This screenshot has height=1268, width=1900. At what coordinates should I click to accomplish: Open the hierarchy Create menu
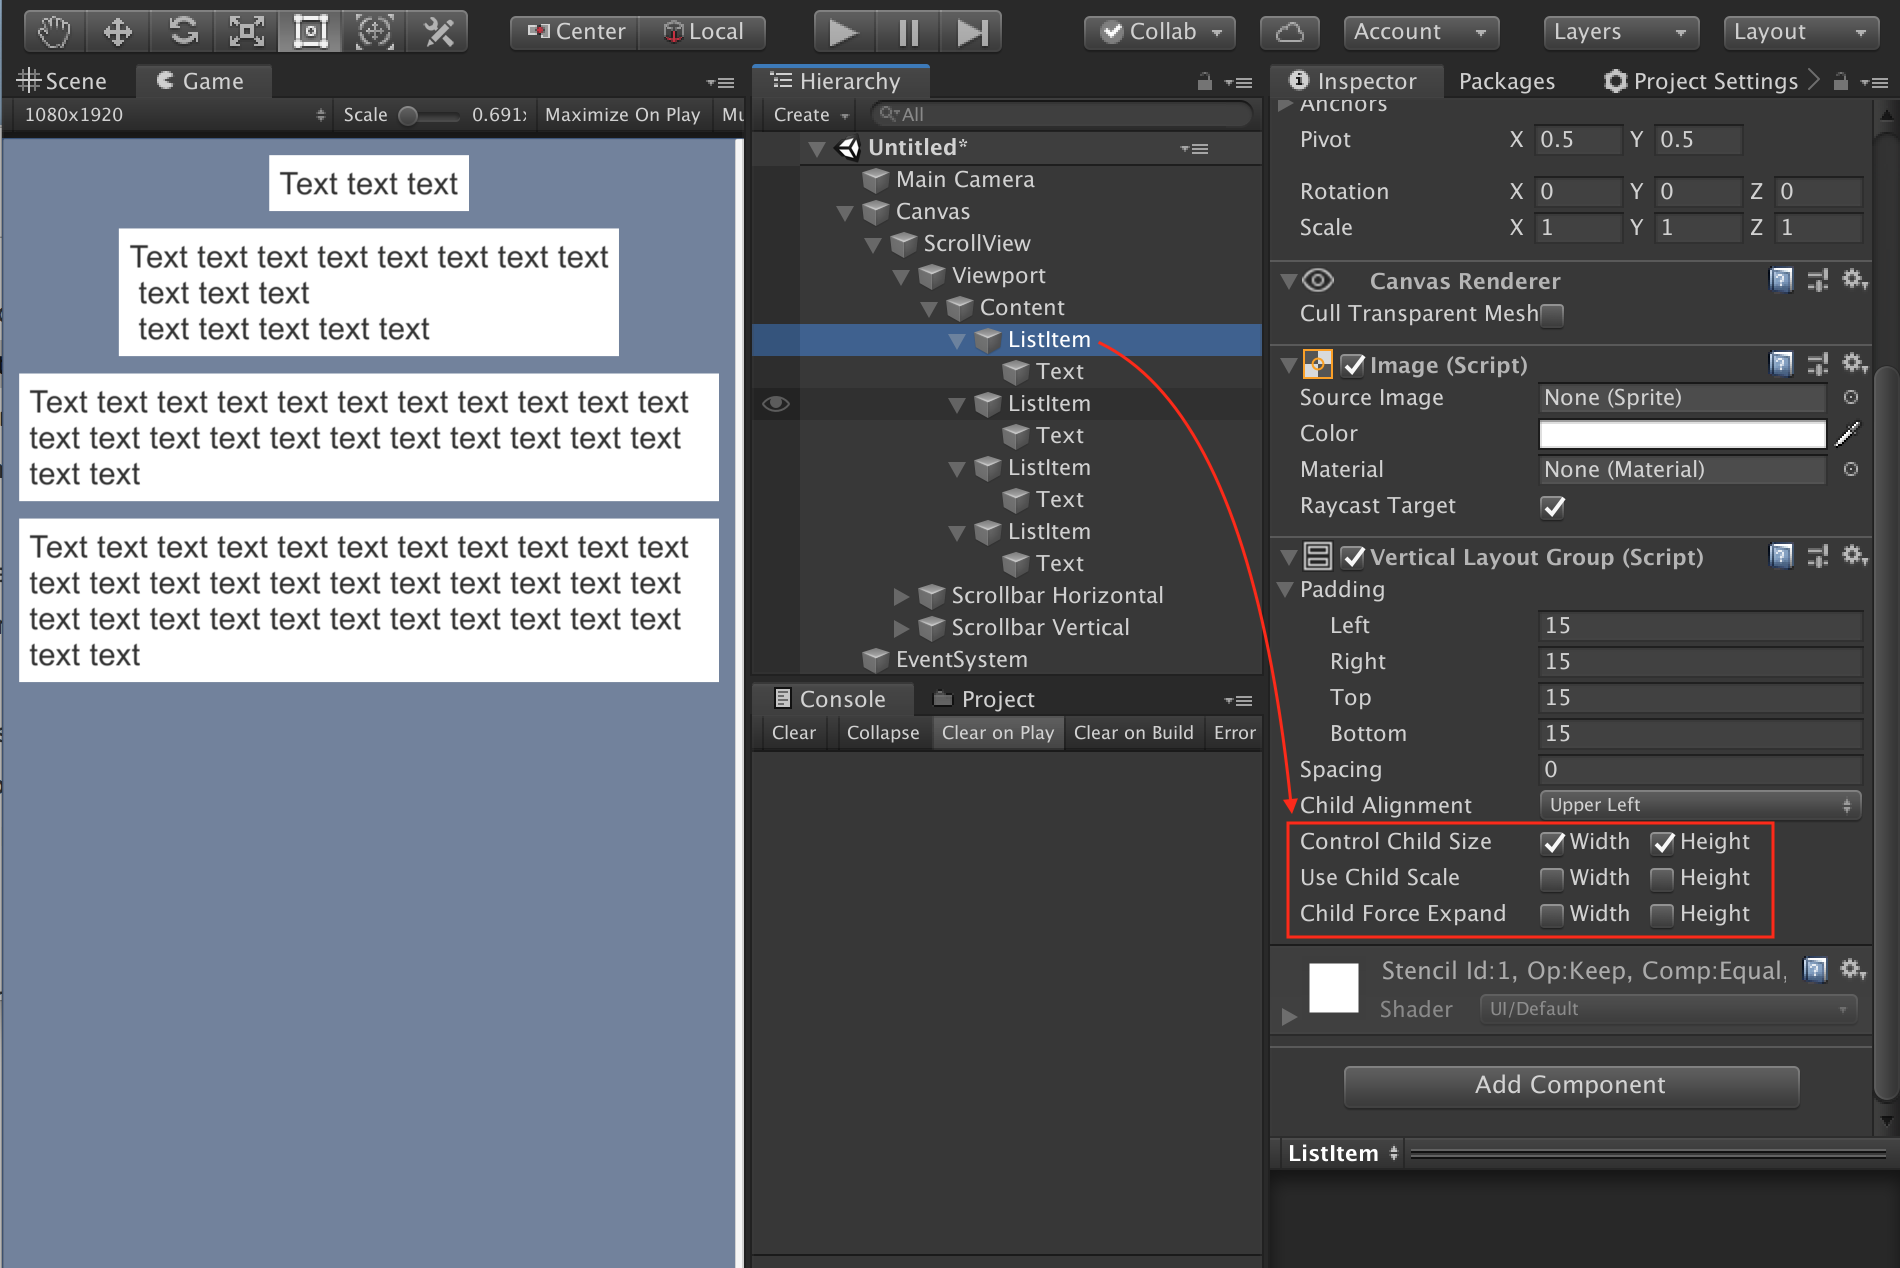(x=810, y=115)
